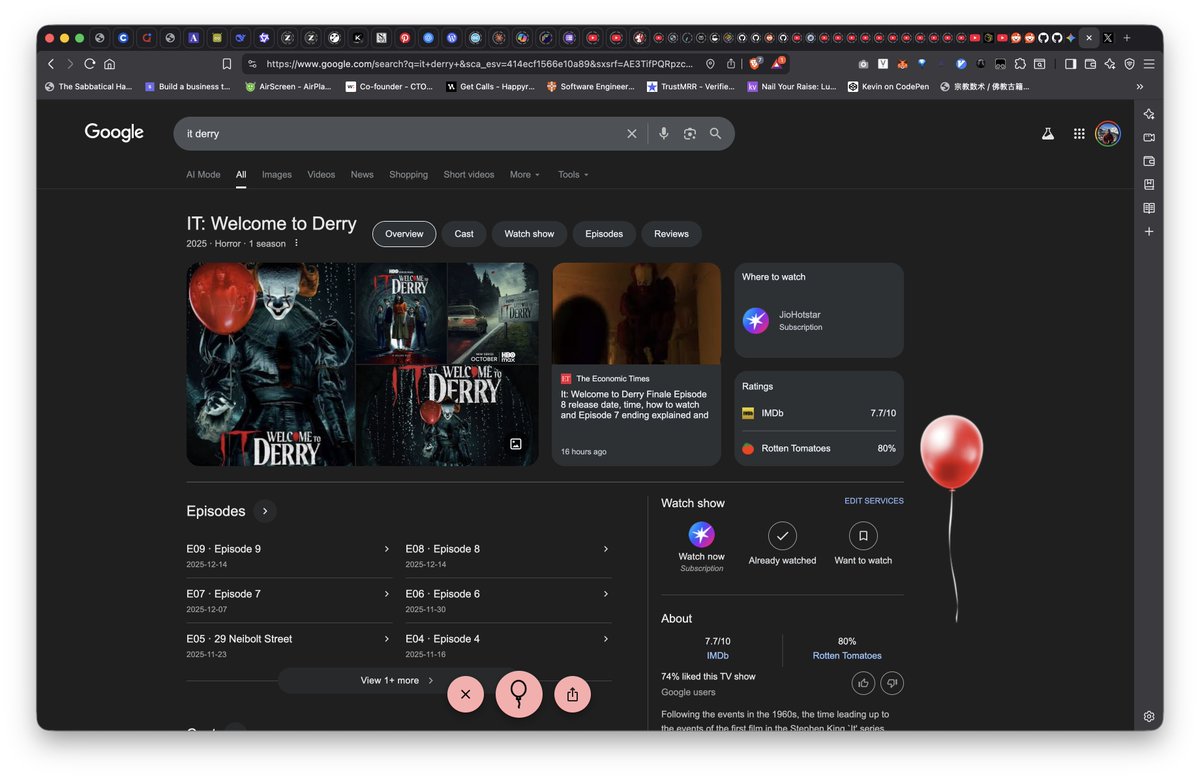Image resolution: width=1200 pixels, height=779 pixels.
Task: Click the Google logo
Action: [x=114, y=133]
